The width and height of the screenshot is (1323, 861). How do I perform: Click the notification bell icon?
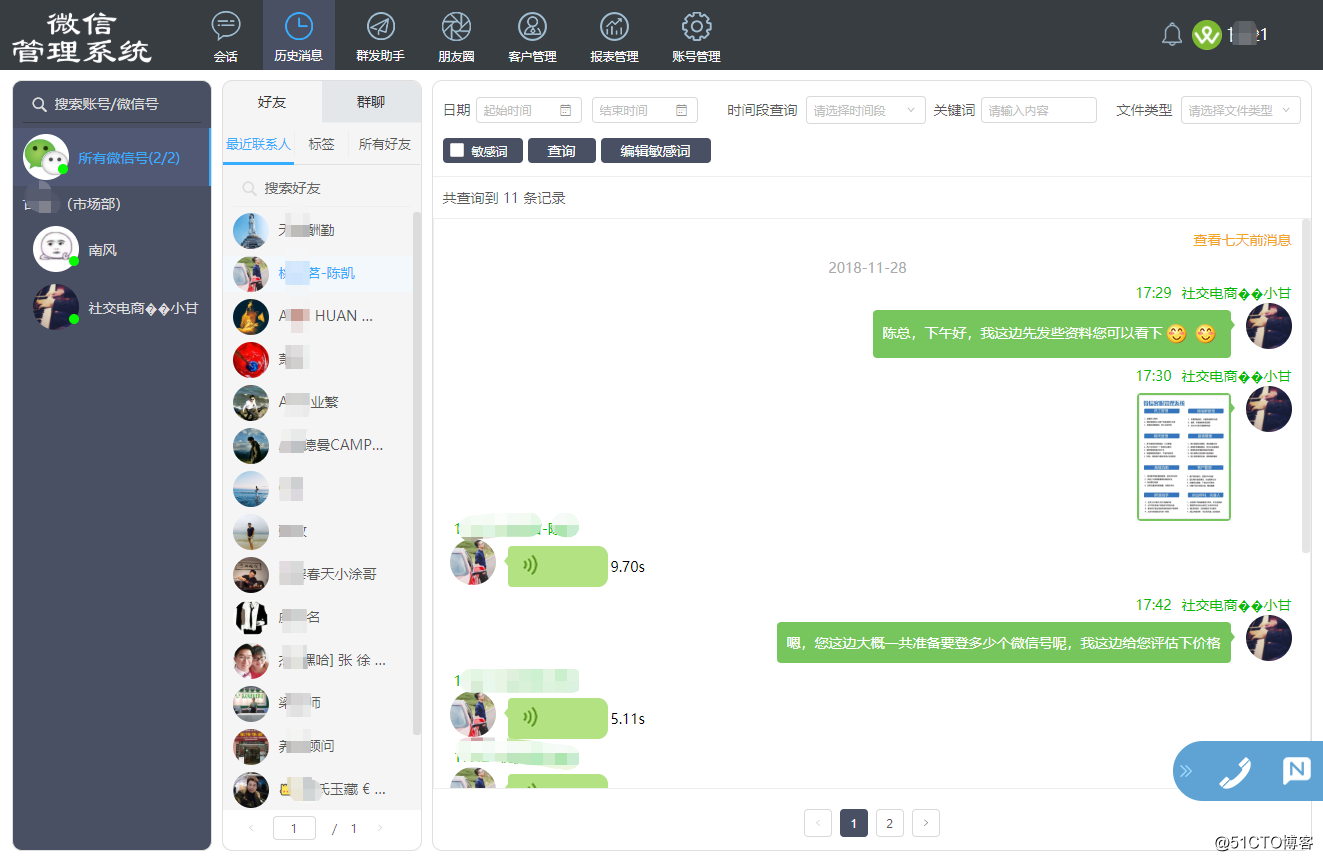point(1172,35)
